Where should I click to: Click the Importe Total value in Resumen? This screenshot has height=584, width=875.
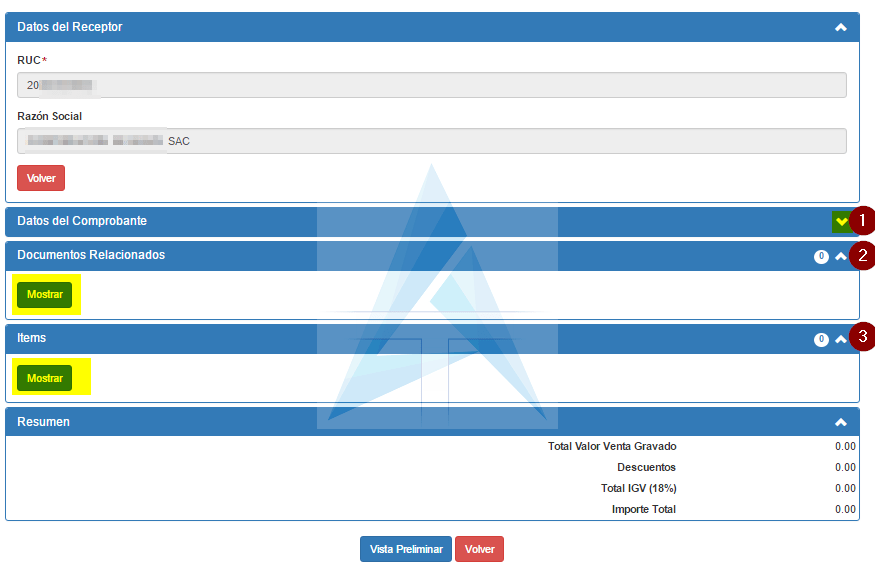(845, 509)
